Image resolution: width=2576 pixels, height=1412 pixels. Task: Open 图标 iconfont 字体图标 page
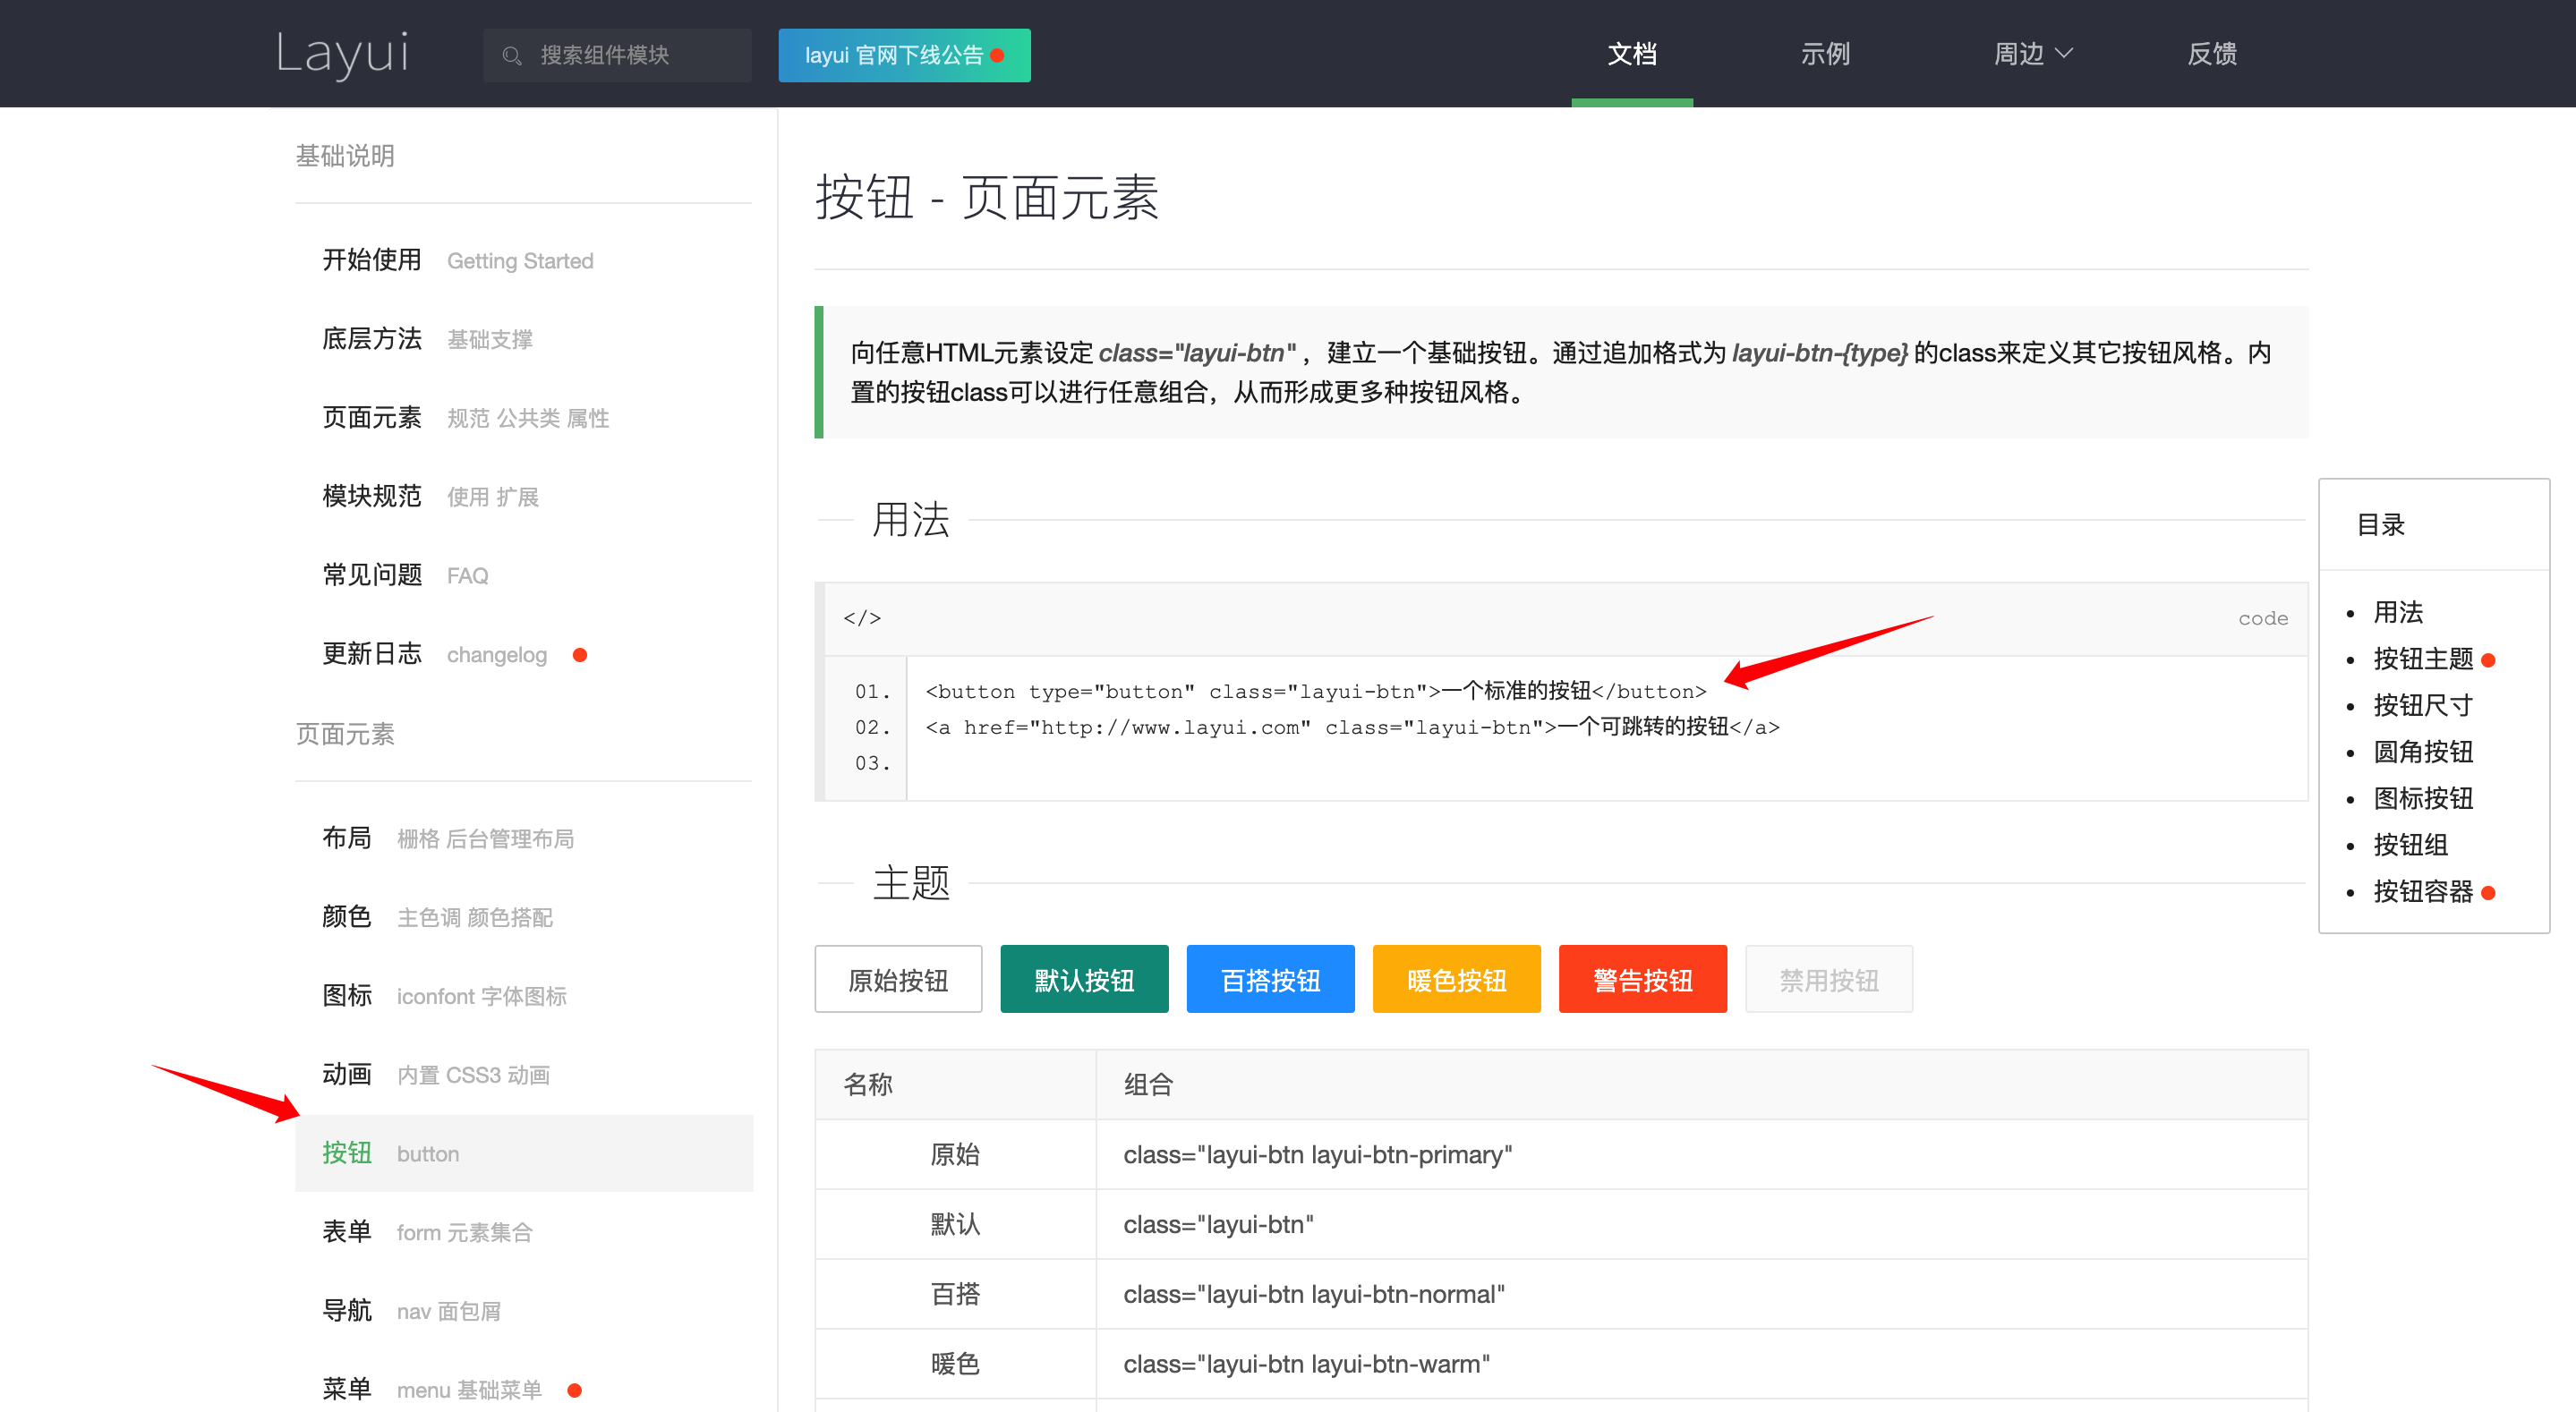pyautogui.click(x=523, y=996)
